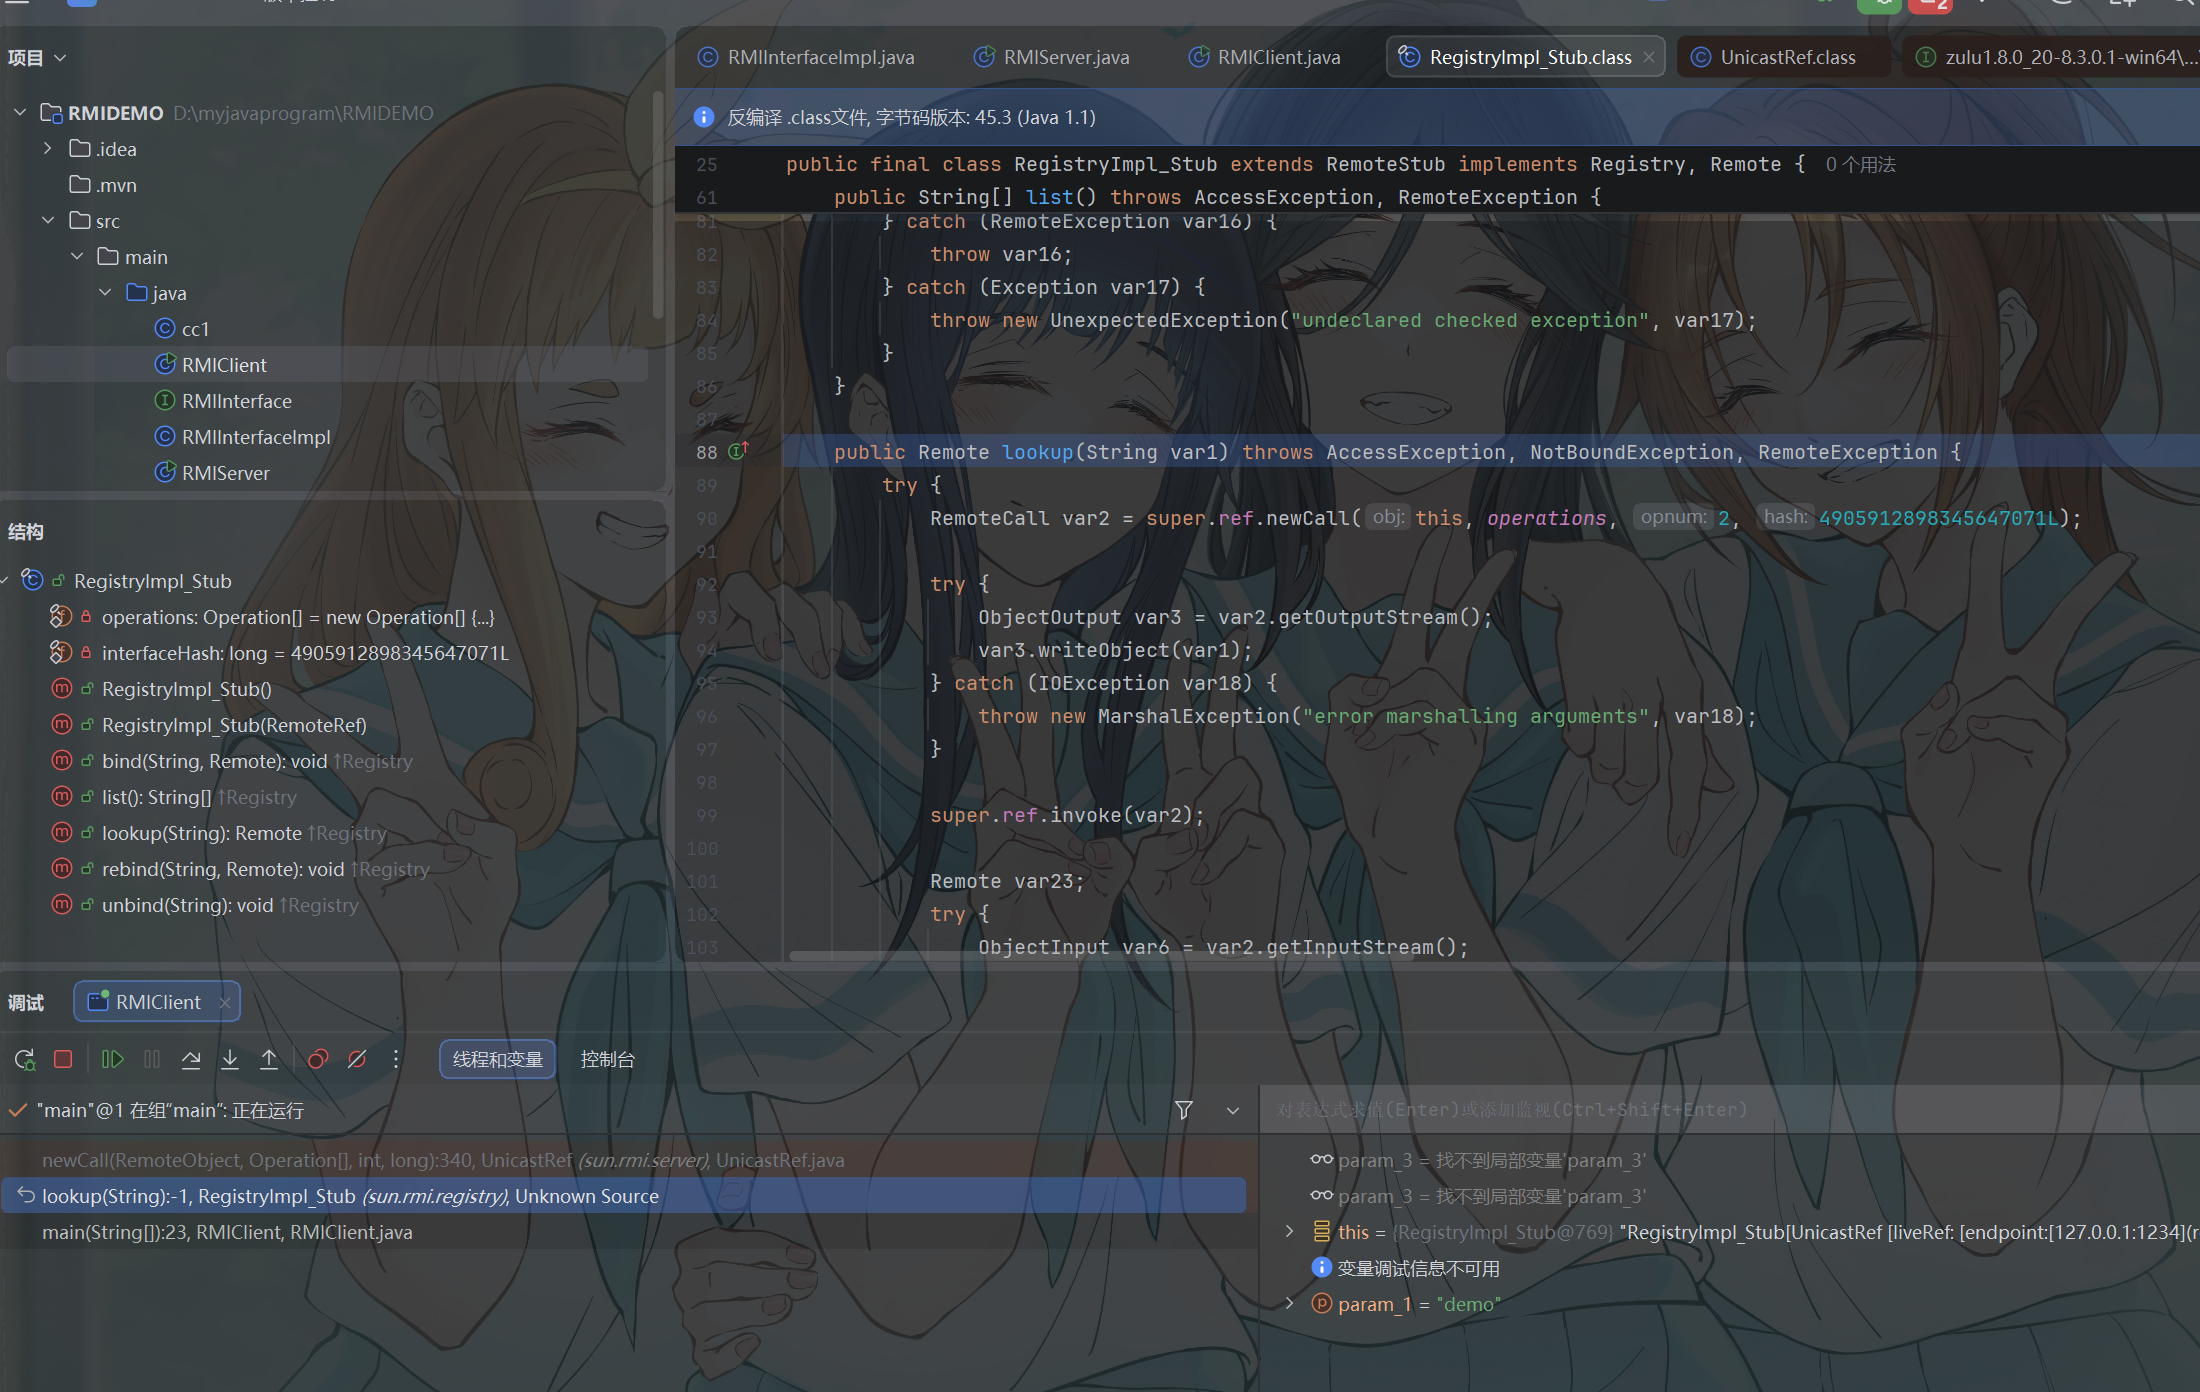The image size is (2200, 1392).
Task: Open the View Breakpoints dialog
Action: 318,1059
